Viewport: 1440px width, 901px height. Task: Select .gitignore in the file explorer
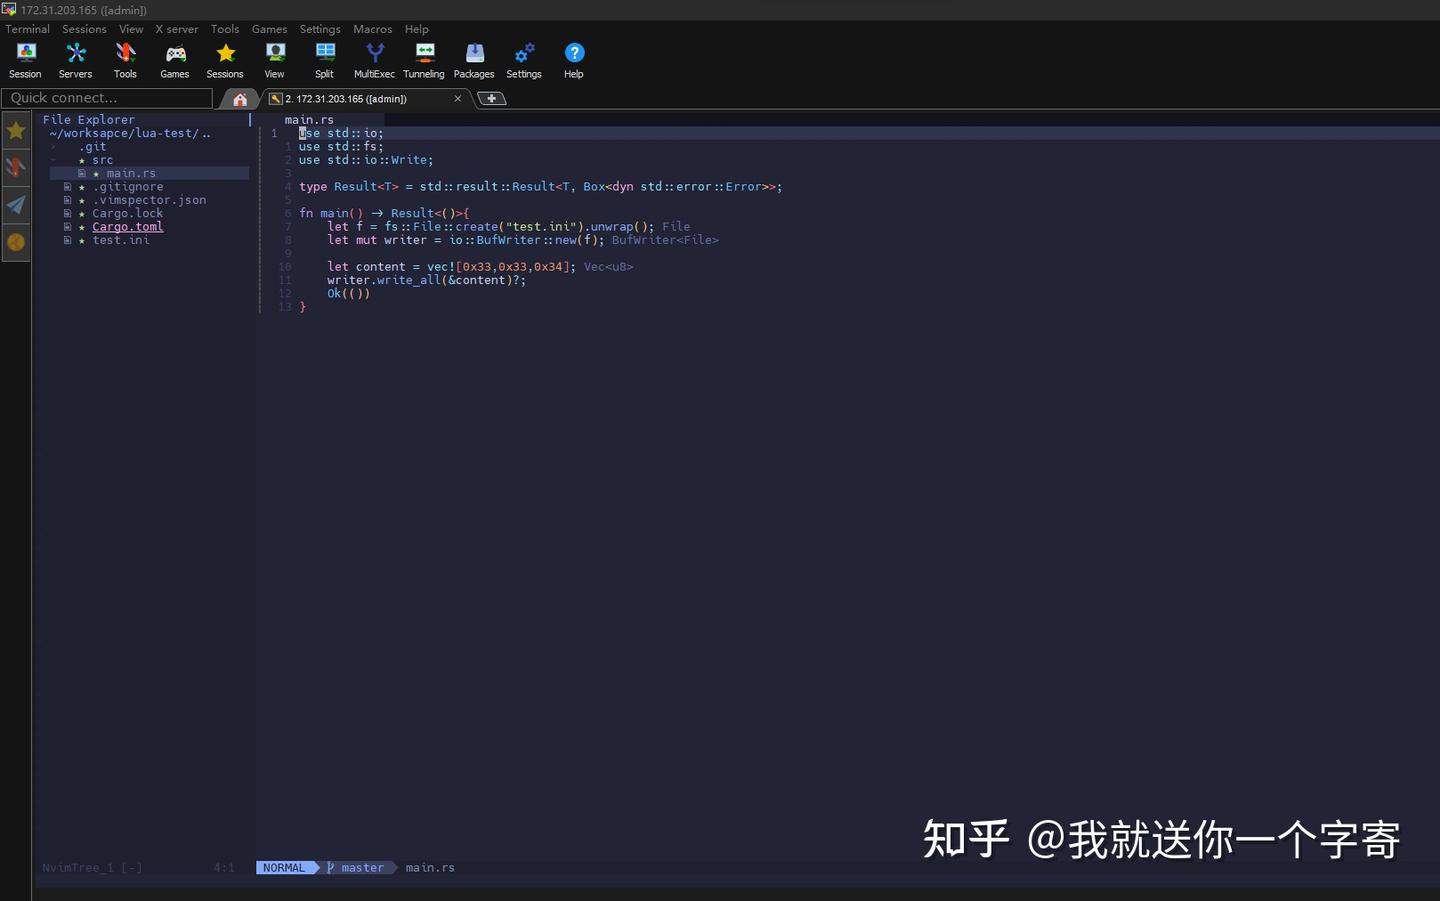coord(128,187)
